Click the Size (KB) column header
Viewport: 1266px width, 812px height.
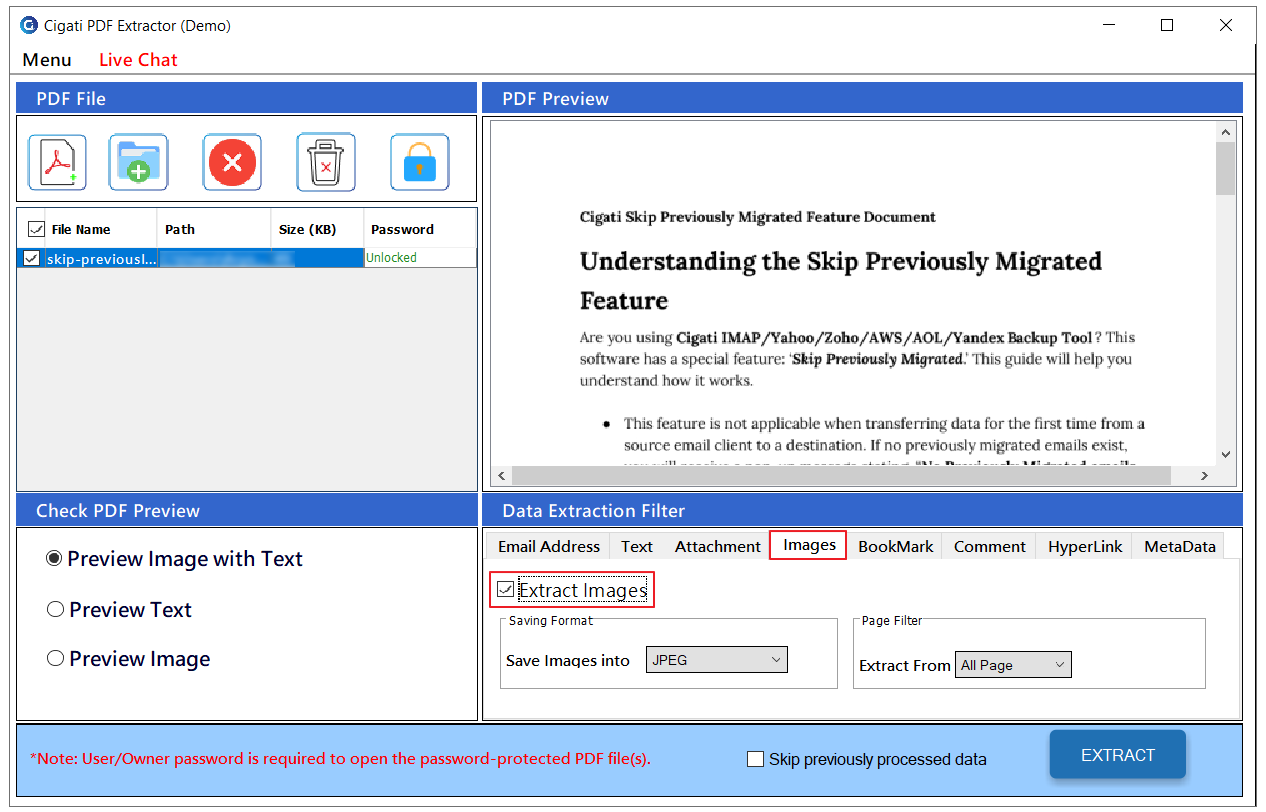[x=317, y=229]
